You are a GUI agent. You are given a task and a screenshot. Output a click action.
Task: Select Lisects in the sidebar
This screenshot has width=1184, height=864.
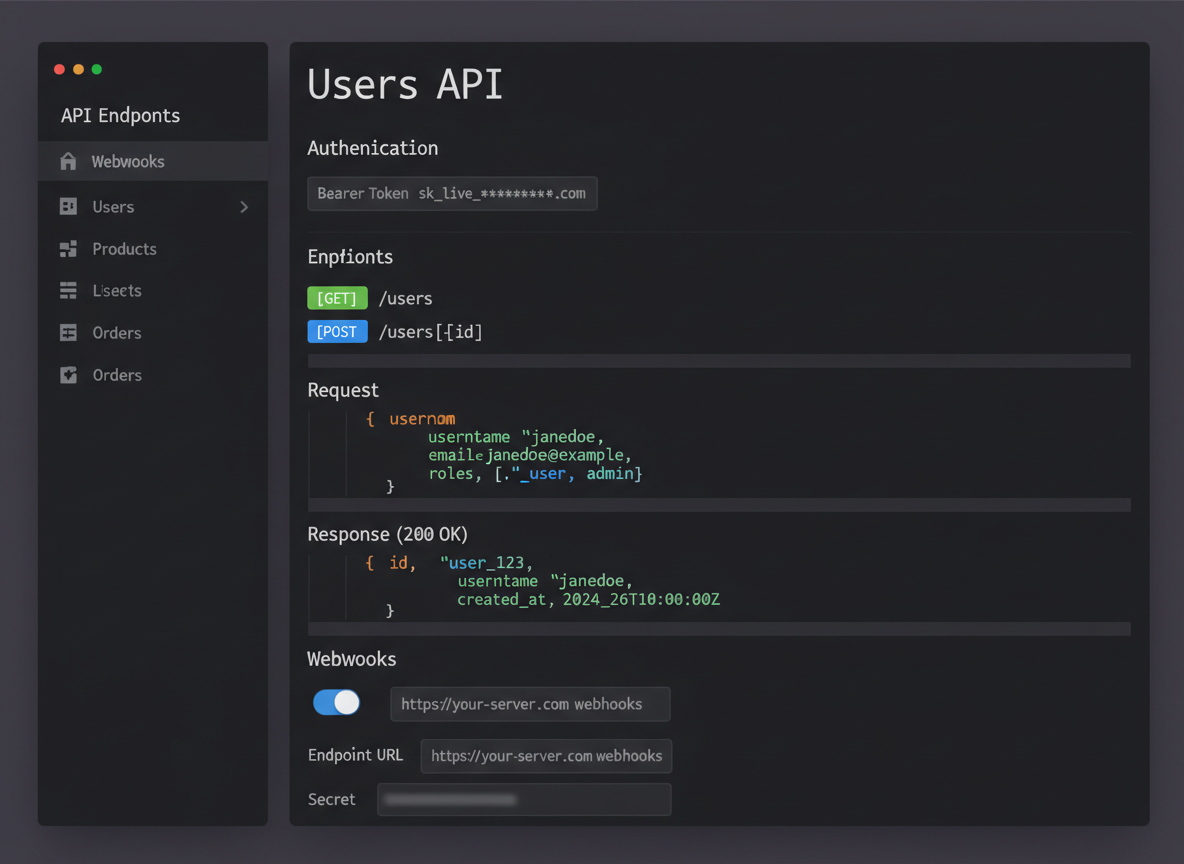tap(153, 291)
